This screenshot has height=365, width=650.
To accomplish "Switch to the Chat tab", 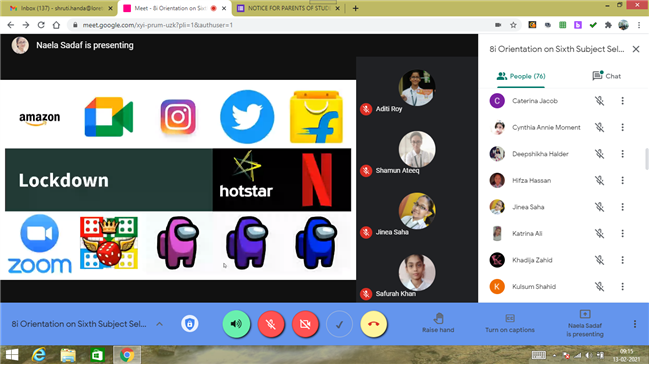I will 606,76.
